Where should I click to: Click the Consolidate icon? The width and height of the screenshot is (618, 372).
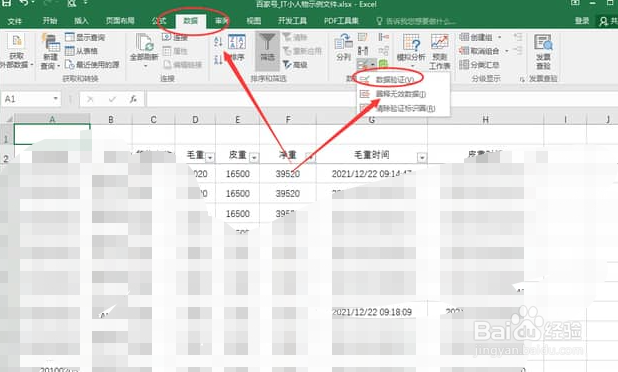pos(383,37)
